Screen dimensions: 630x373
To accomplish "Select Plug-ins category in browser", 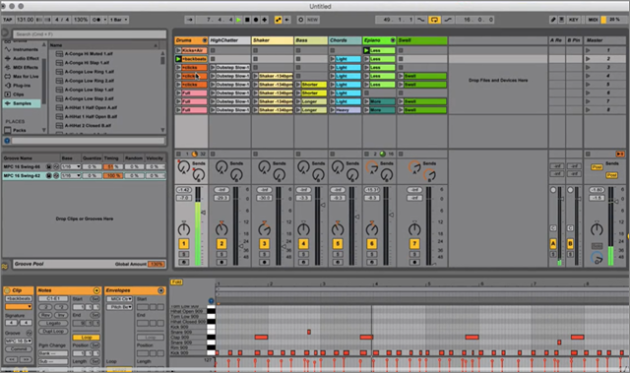I will (21, 85).
